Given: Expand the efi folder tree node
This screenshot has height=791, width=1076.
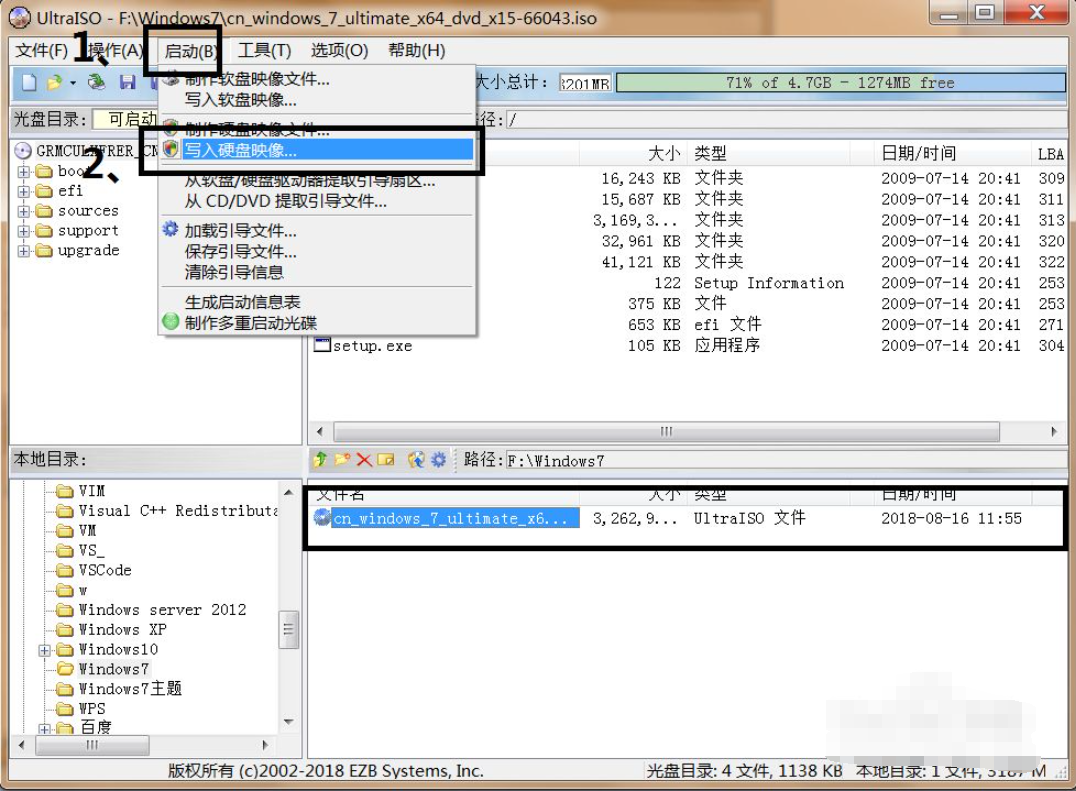Looking at the screenshot, I should (x=23, y=191).
